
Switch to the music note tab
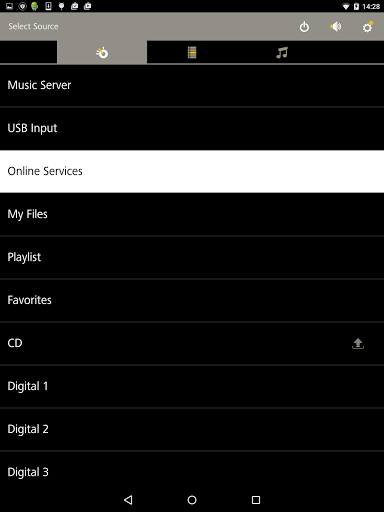(x=282, y=52)
